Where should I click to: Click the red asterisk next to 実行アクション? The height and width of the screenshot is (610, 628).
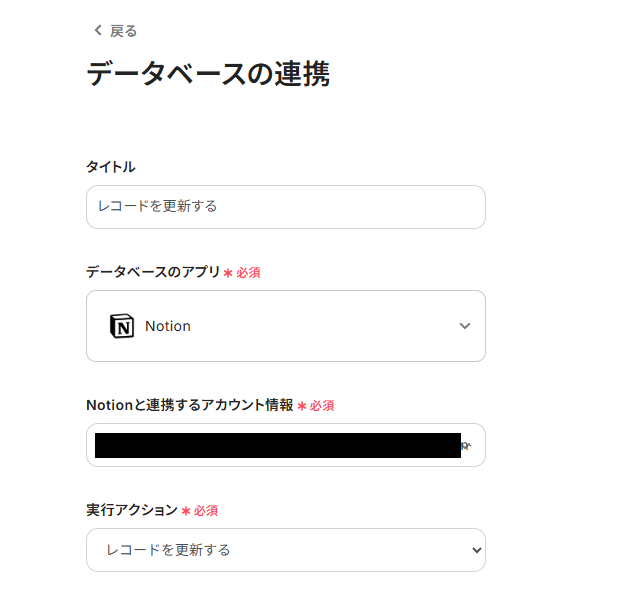tap(185, 510)
